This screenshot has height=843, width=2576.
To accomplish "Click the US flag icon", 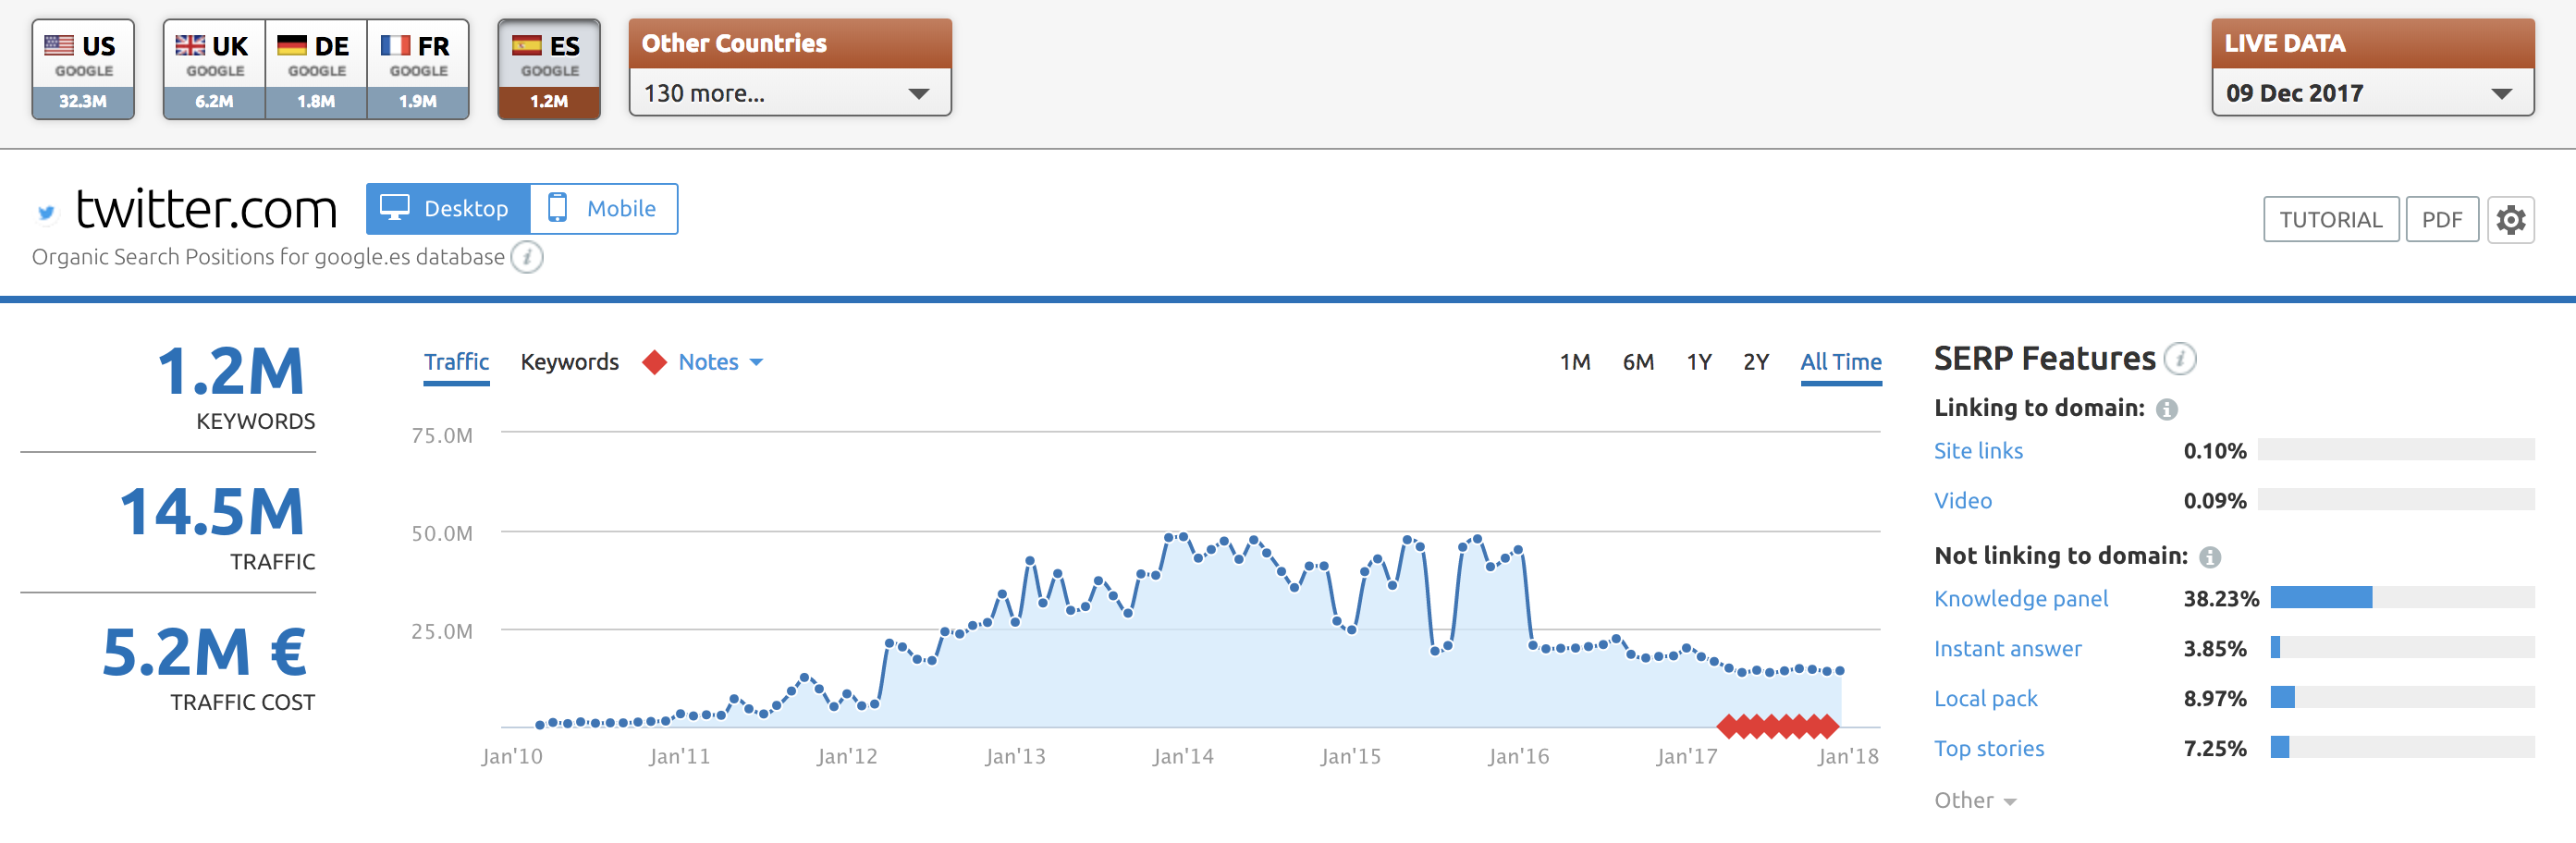I will 59,45.
